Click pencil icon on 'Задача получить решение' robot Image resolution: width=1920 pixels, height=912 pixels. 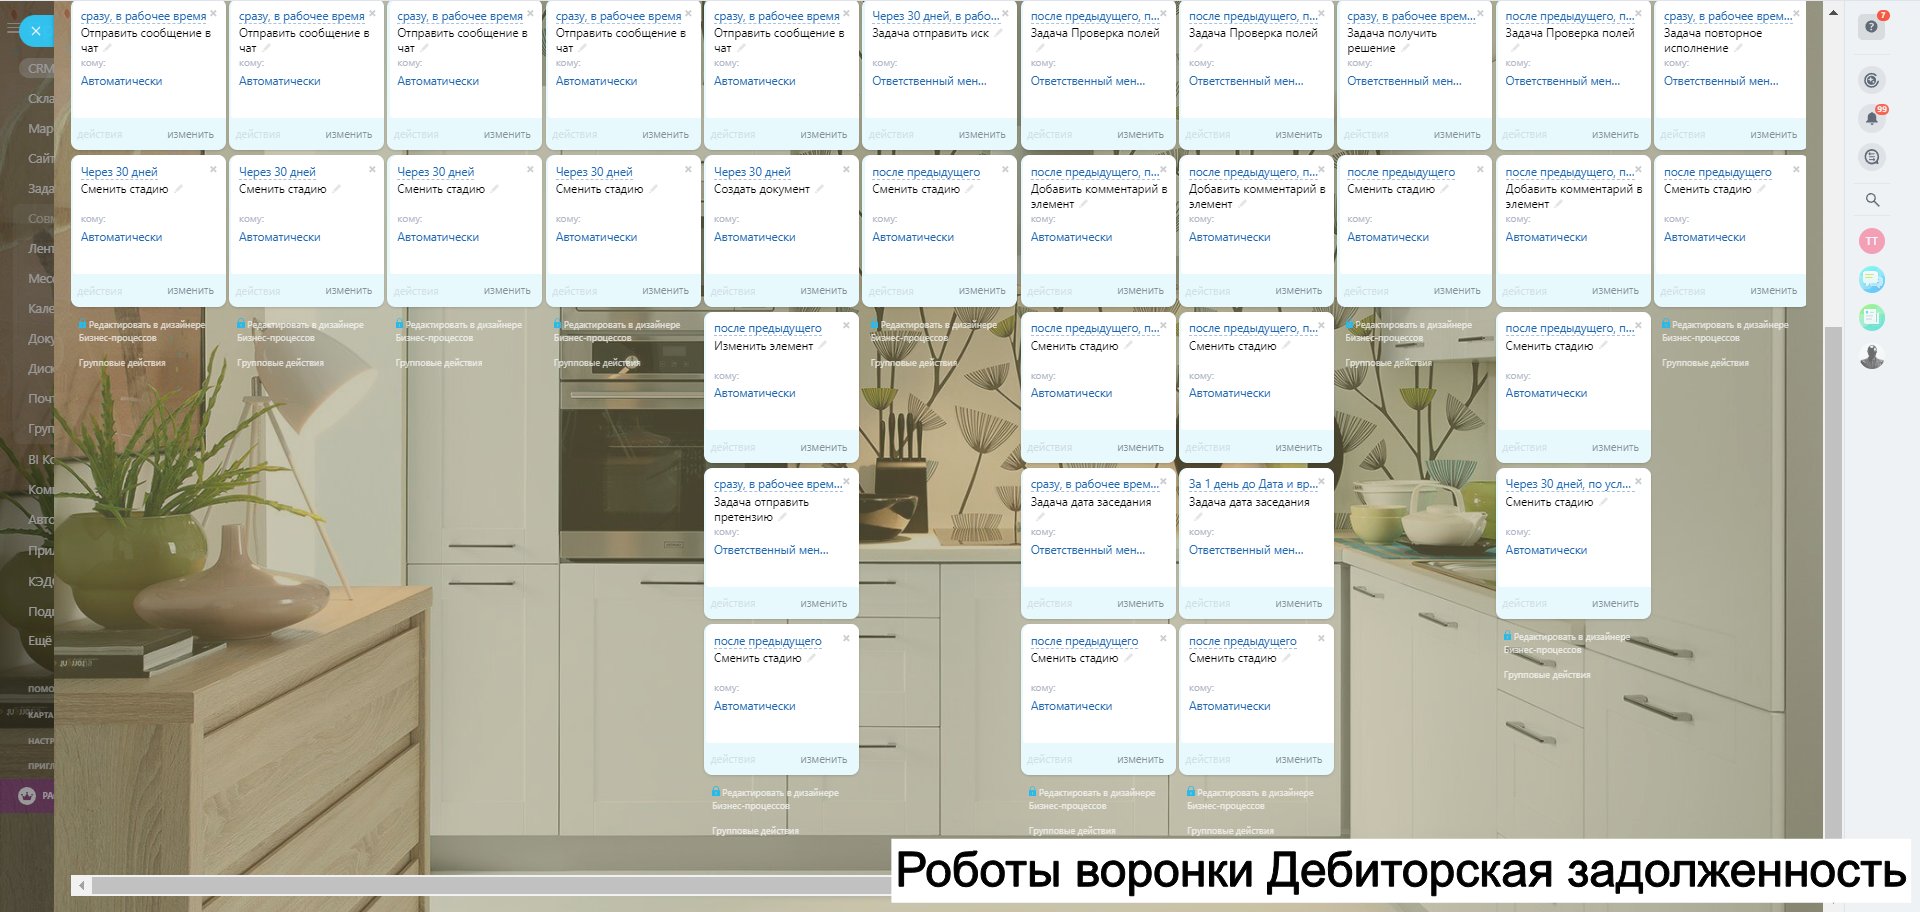[x=1405, y=48]
